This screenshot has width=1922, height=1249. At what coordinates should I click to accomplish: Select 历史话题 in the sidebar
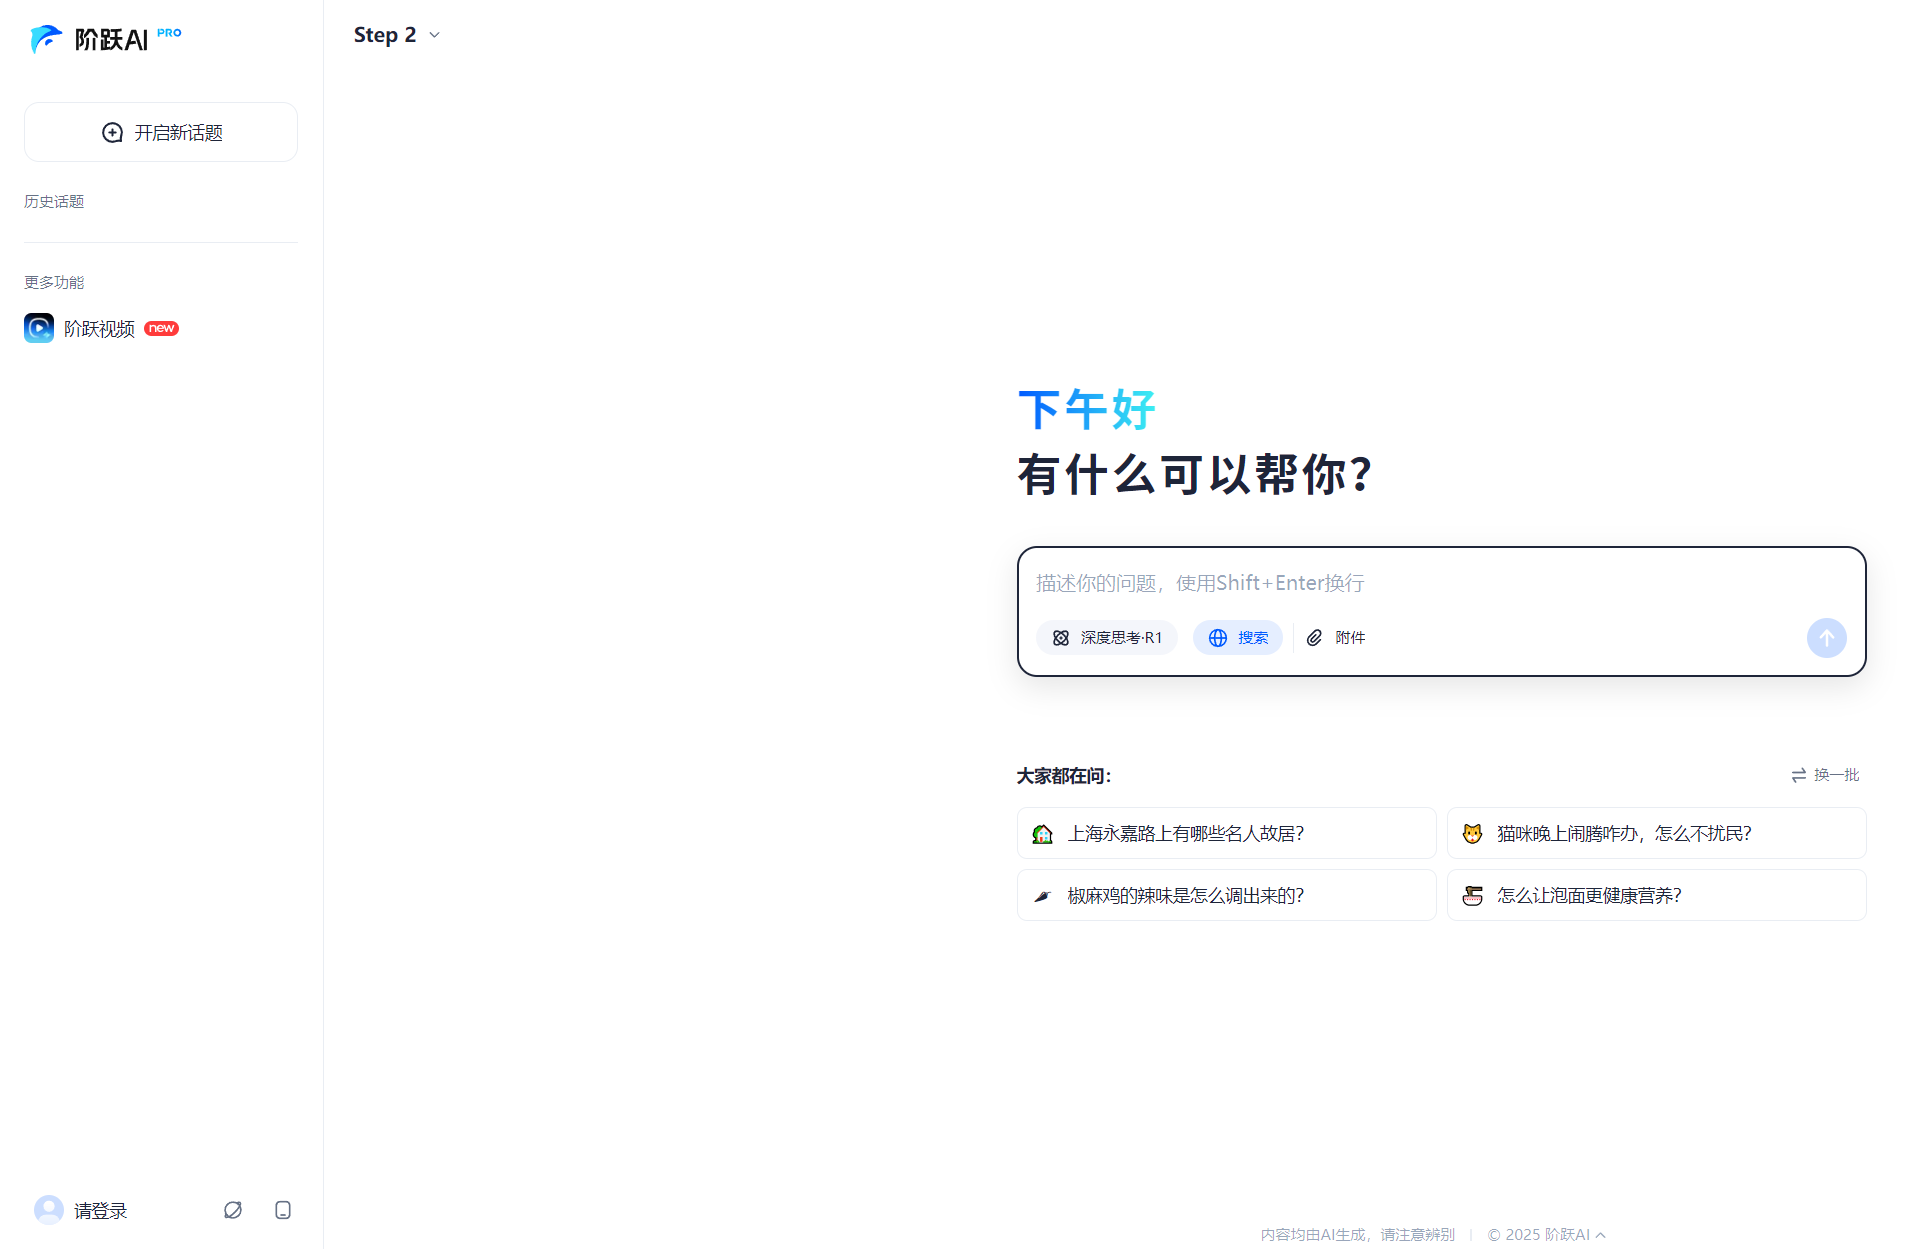(54, 201)
